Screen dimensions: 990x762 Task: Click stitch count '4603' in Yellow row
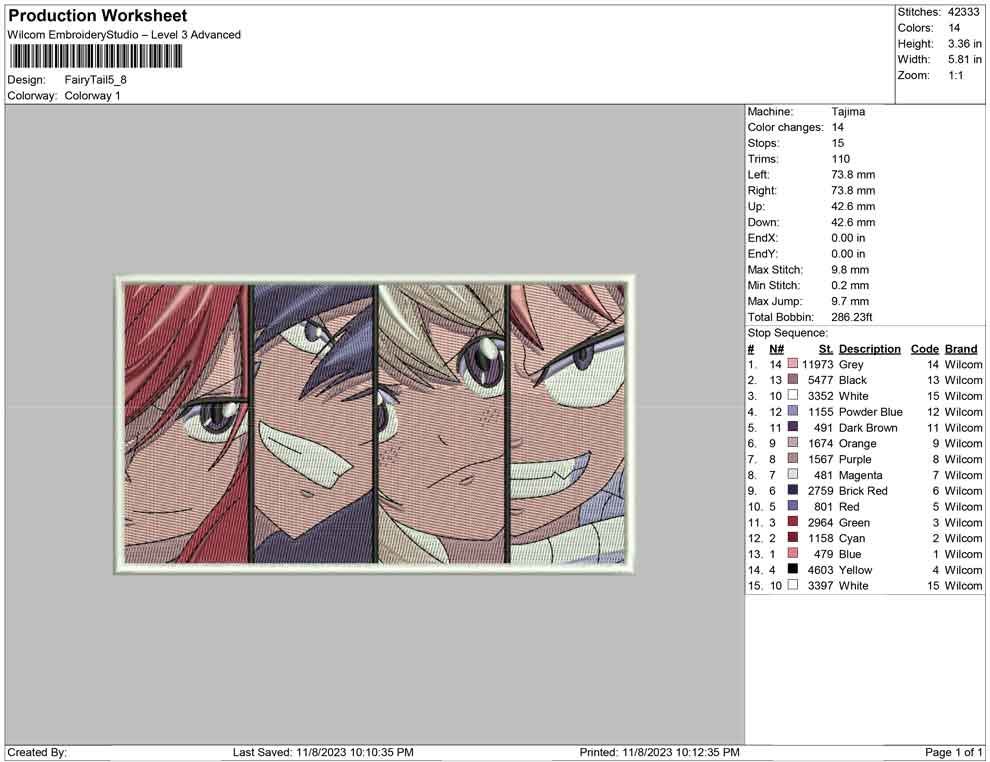820,569
